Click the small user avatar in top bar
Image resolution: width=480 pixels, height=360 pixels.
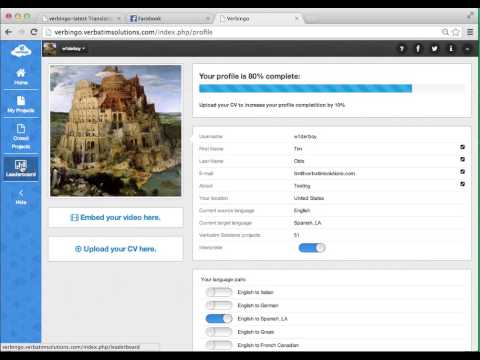[50, 49]
